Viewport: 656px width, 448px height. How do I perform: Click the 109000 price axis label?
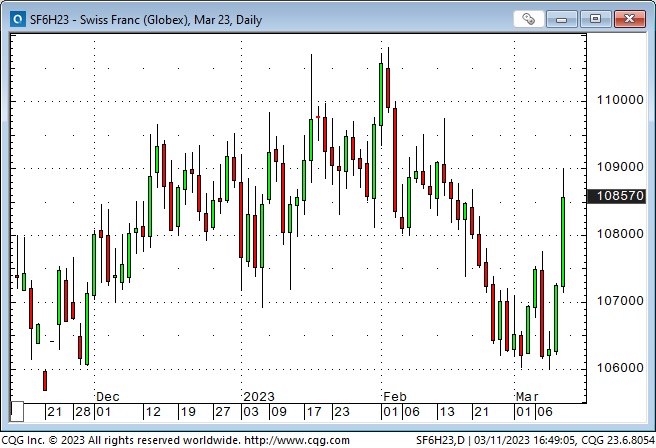coord(620,167)
